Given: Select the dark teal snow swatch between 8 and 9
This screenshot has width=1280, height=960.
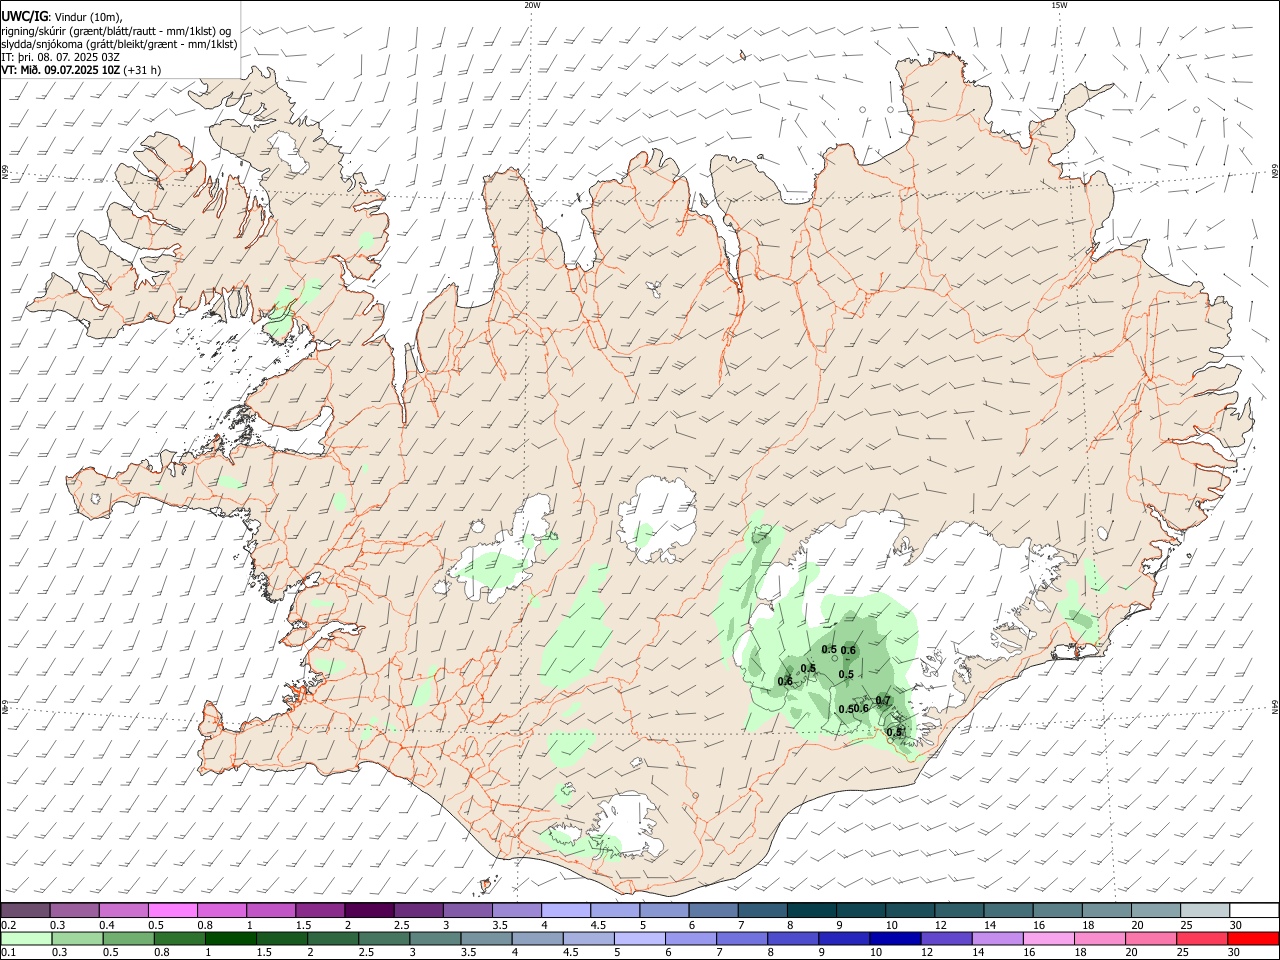Looking at the screenshot, I should 811,911.
